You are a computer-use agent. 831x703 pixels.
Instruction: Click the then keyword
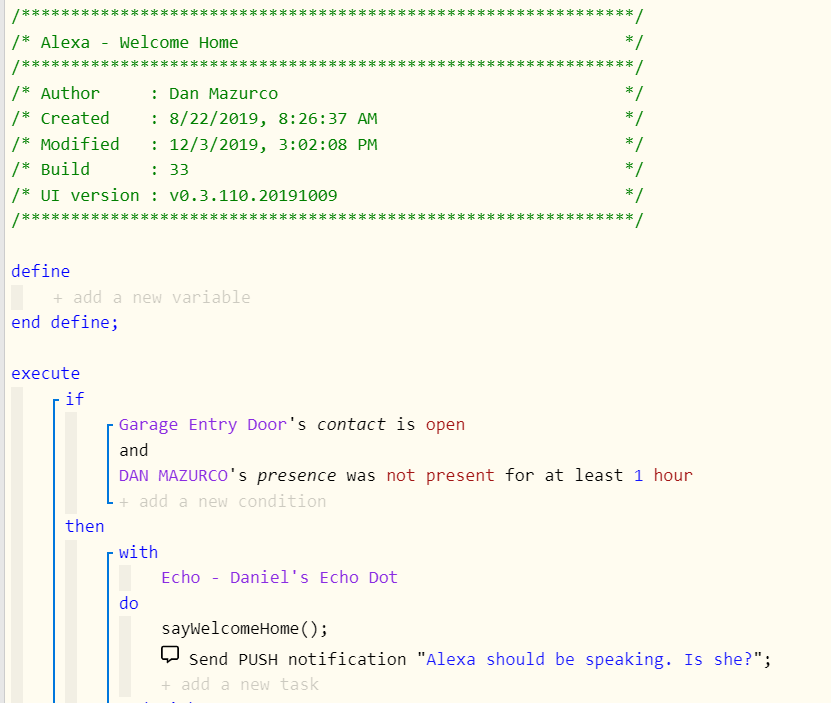pyautogui.click(x=84, y=526)
